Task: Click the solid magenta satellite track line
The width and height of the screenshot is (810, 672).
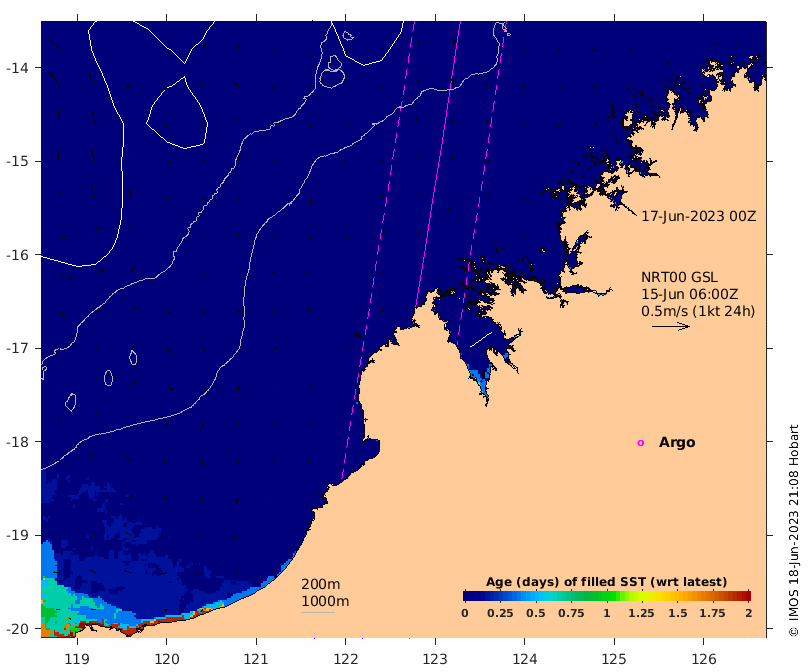Action: click(438, 165)
